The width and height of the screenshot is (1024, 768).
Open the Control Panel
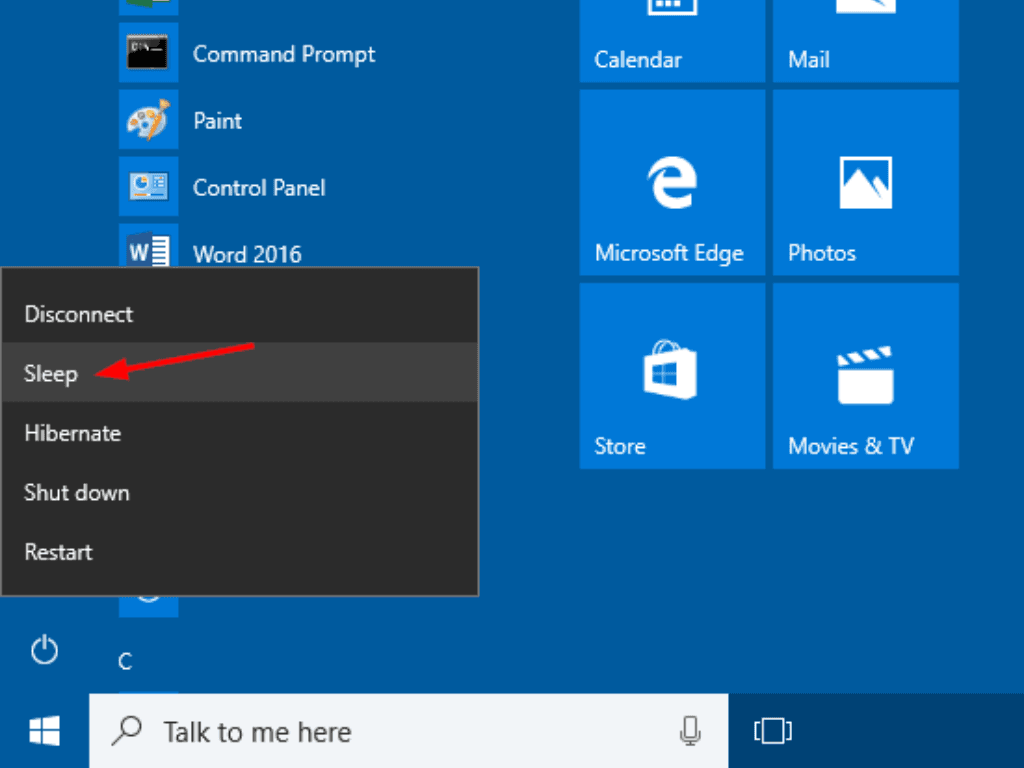(259, 187)
